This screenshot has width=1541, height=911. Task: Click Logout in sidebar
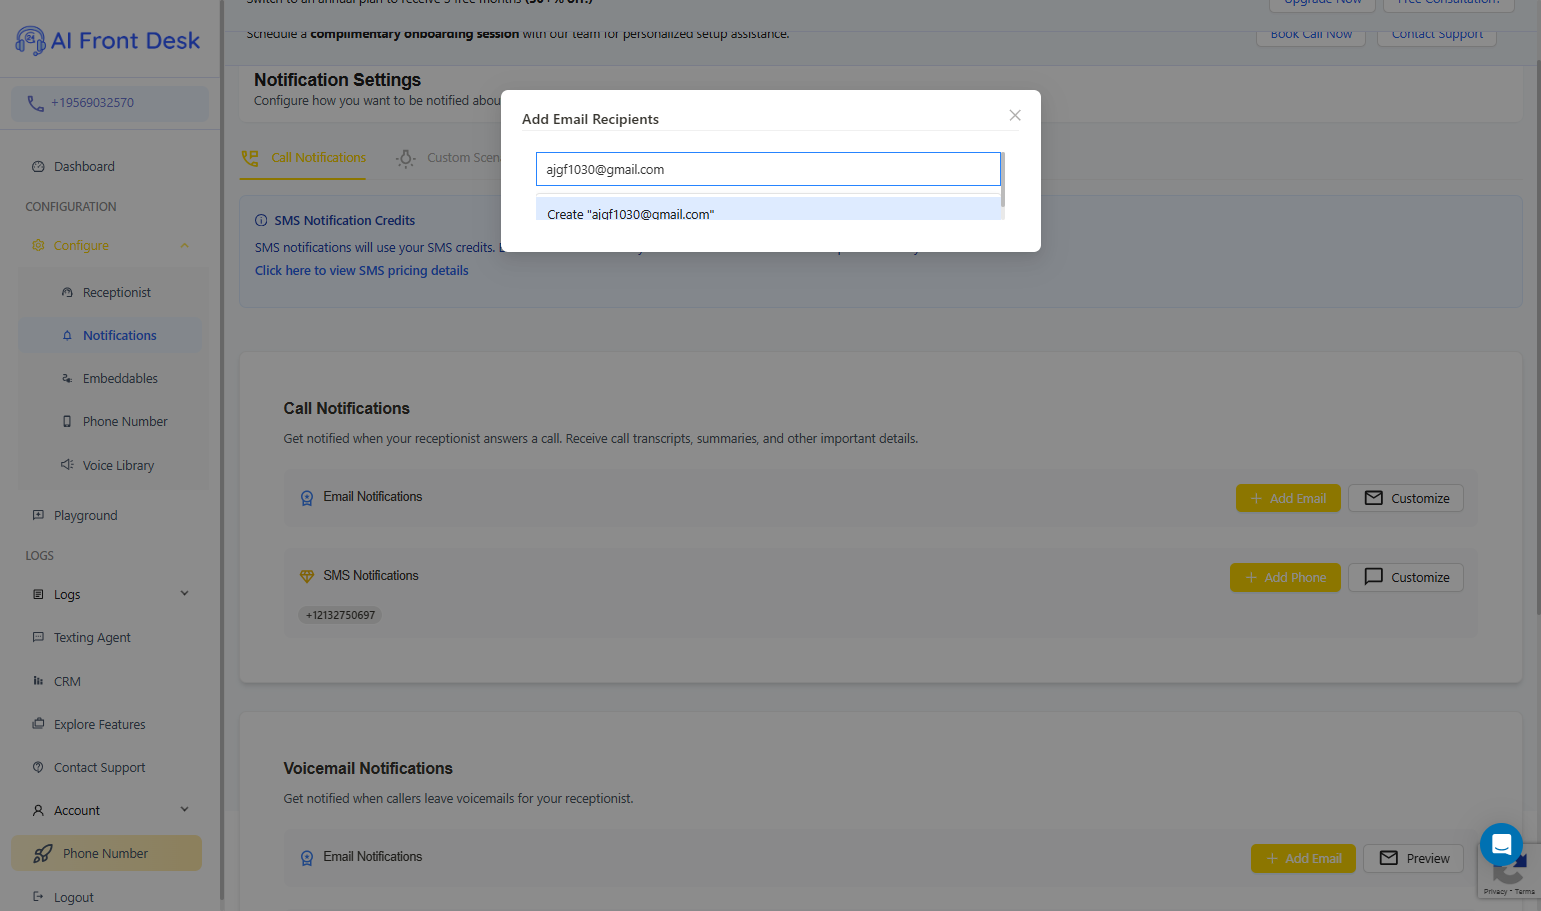(73, 898)
